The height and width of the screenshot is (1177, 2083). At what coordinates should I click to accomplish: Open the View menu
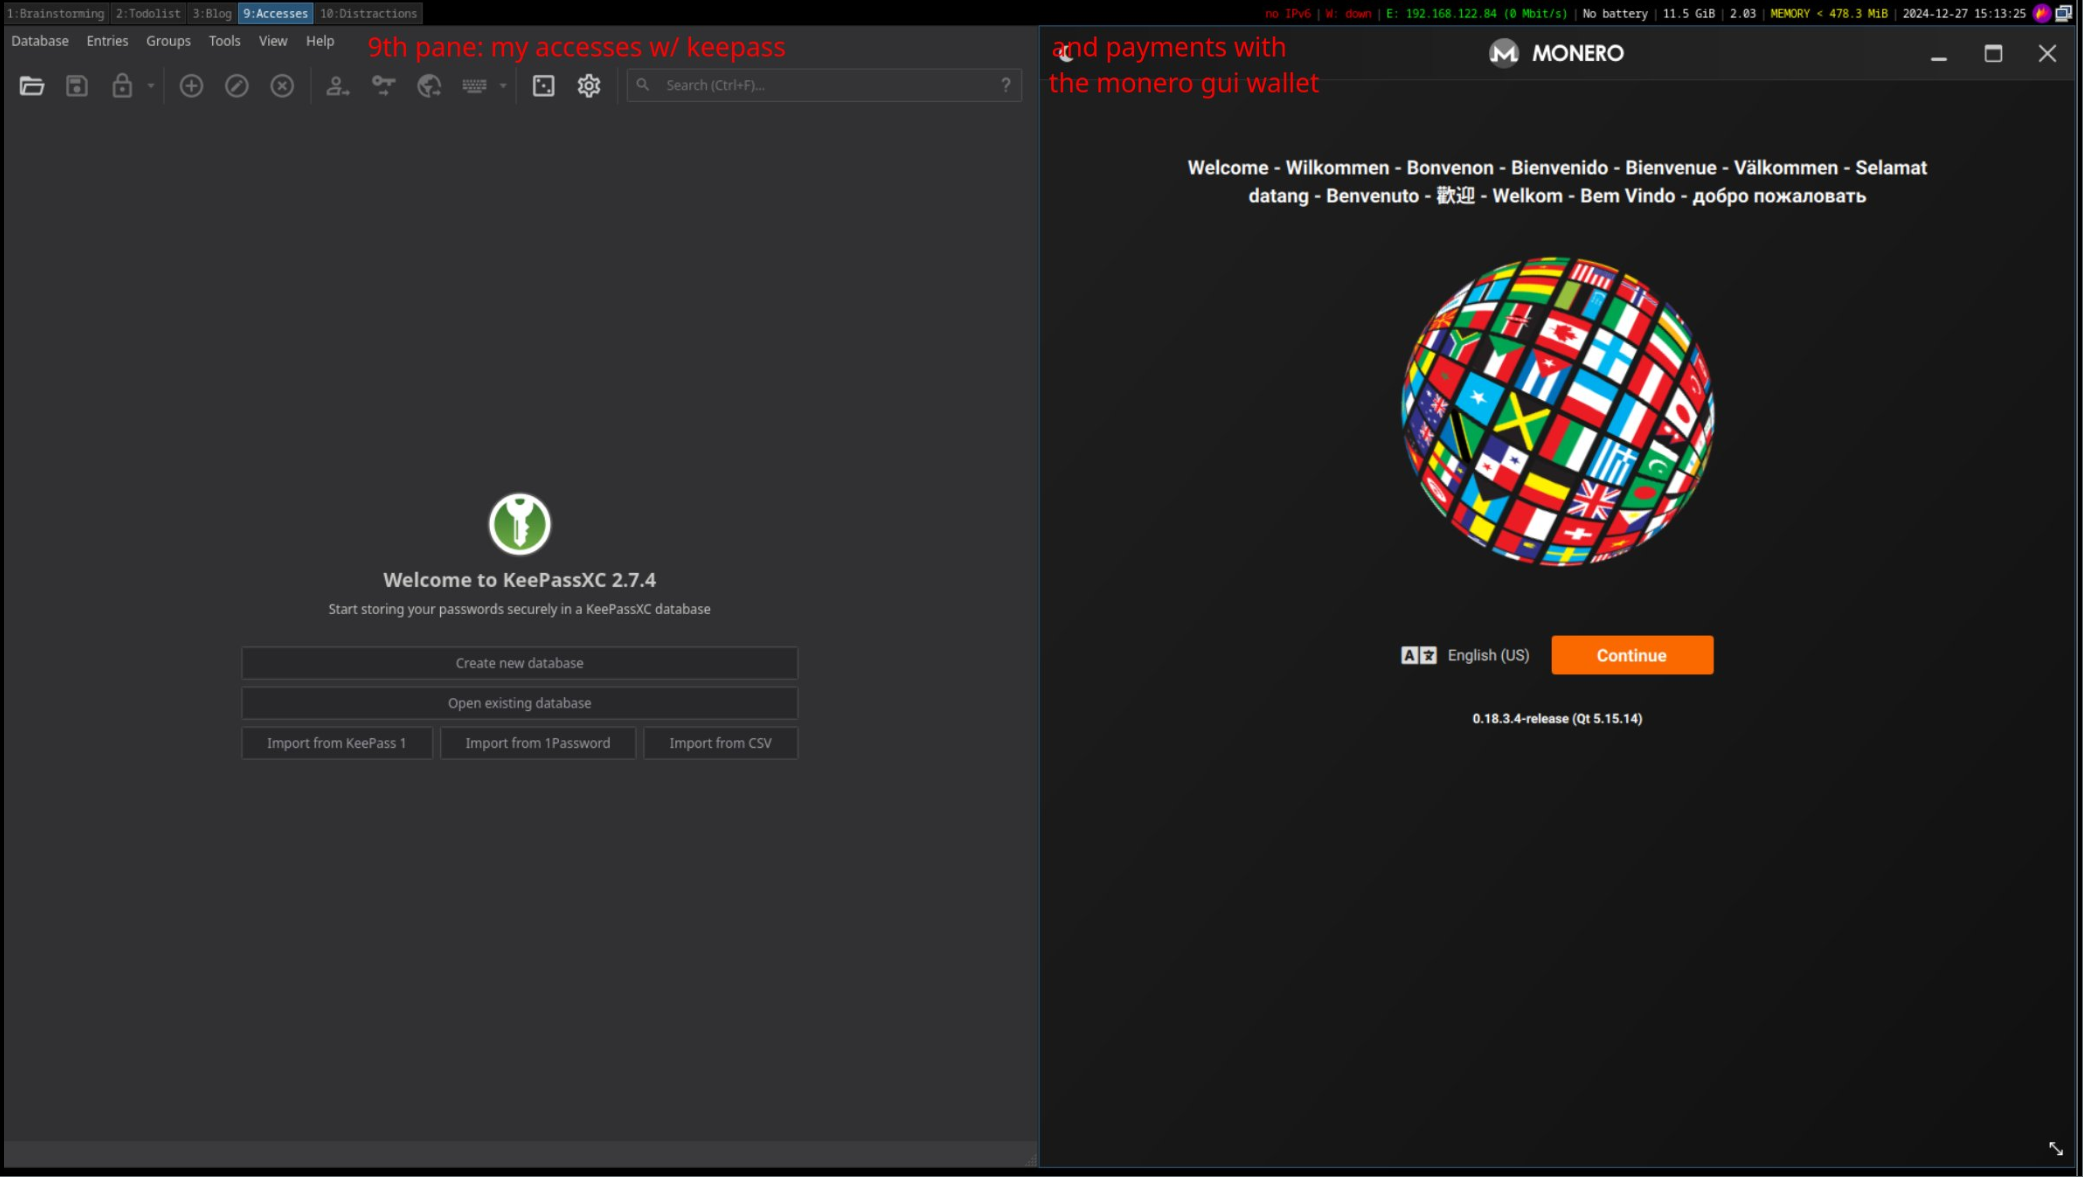(273, 41)
